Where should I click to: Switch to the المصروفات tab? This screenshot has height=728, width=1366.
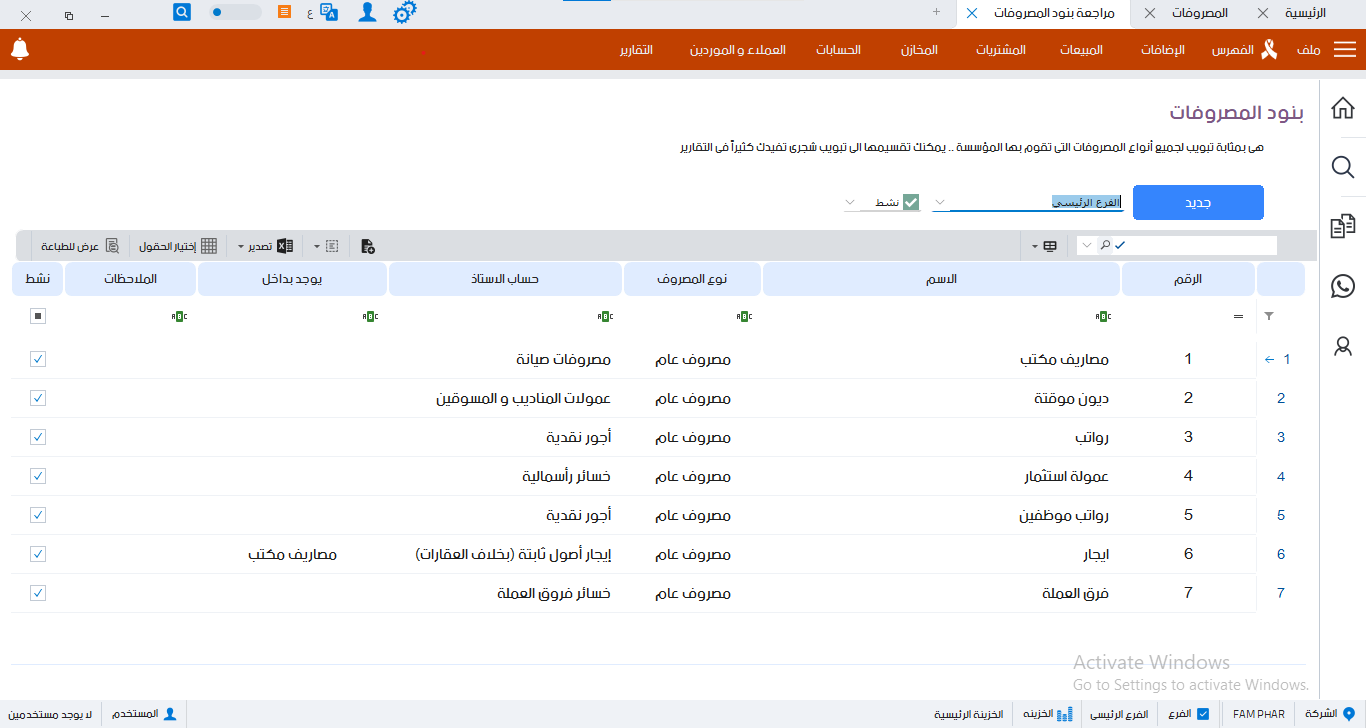[1199, 13]
